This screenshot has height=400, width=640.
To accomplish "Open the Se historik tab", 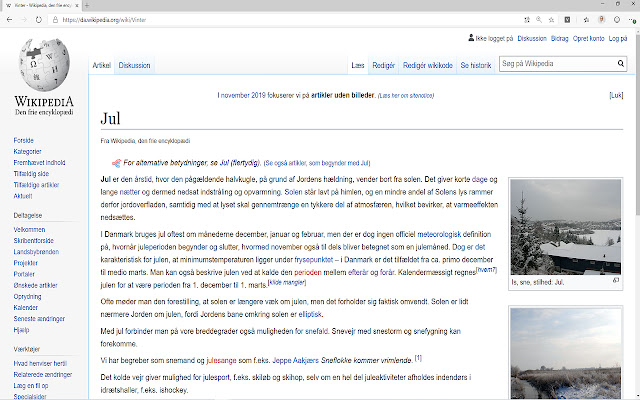I will [476, 65].
